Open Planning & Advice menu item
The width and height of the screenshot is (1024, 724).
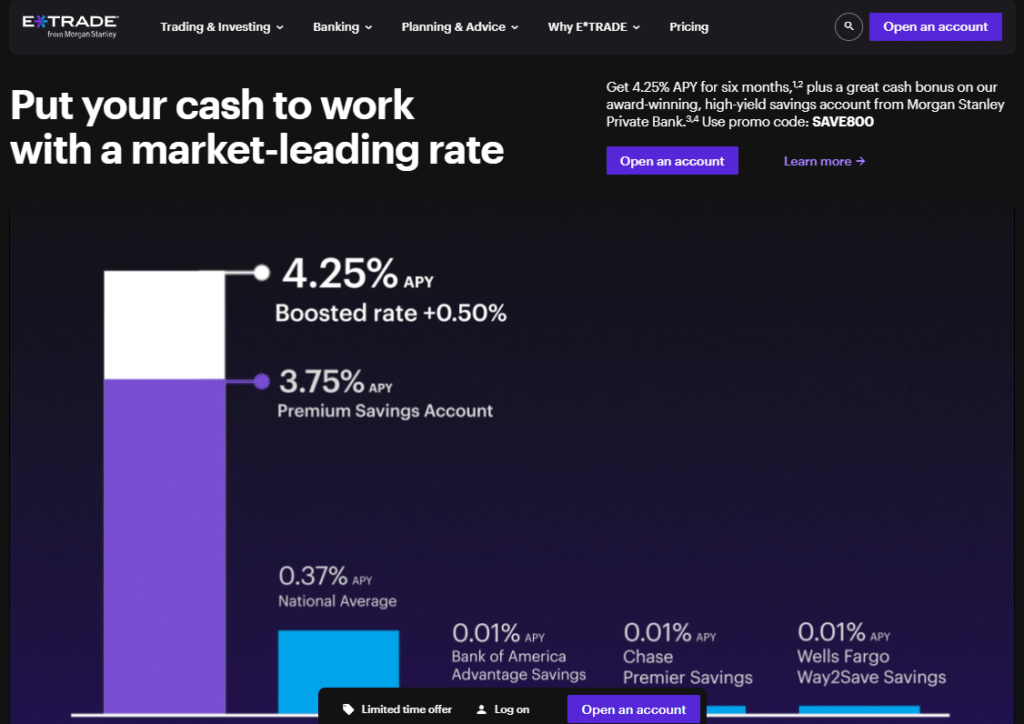point(453,27)
